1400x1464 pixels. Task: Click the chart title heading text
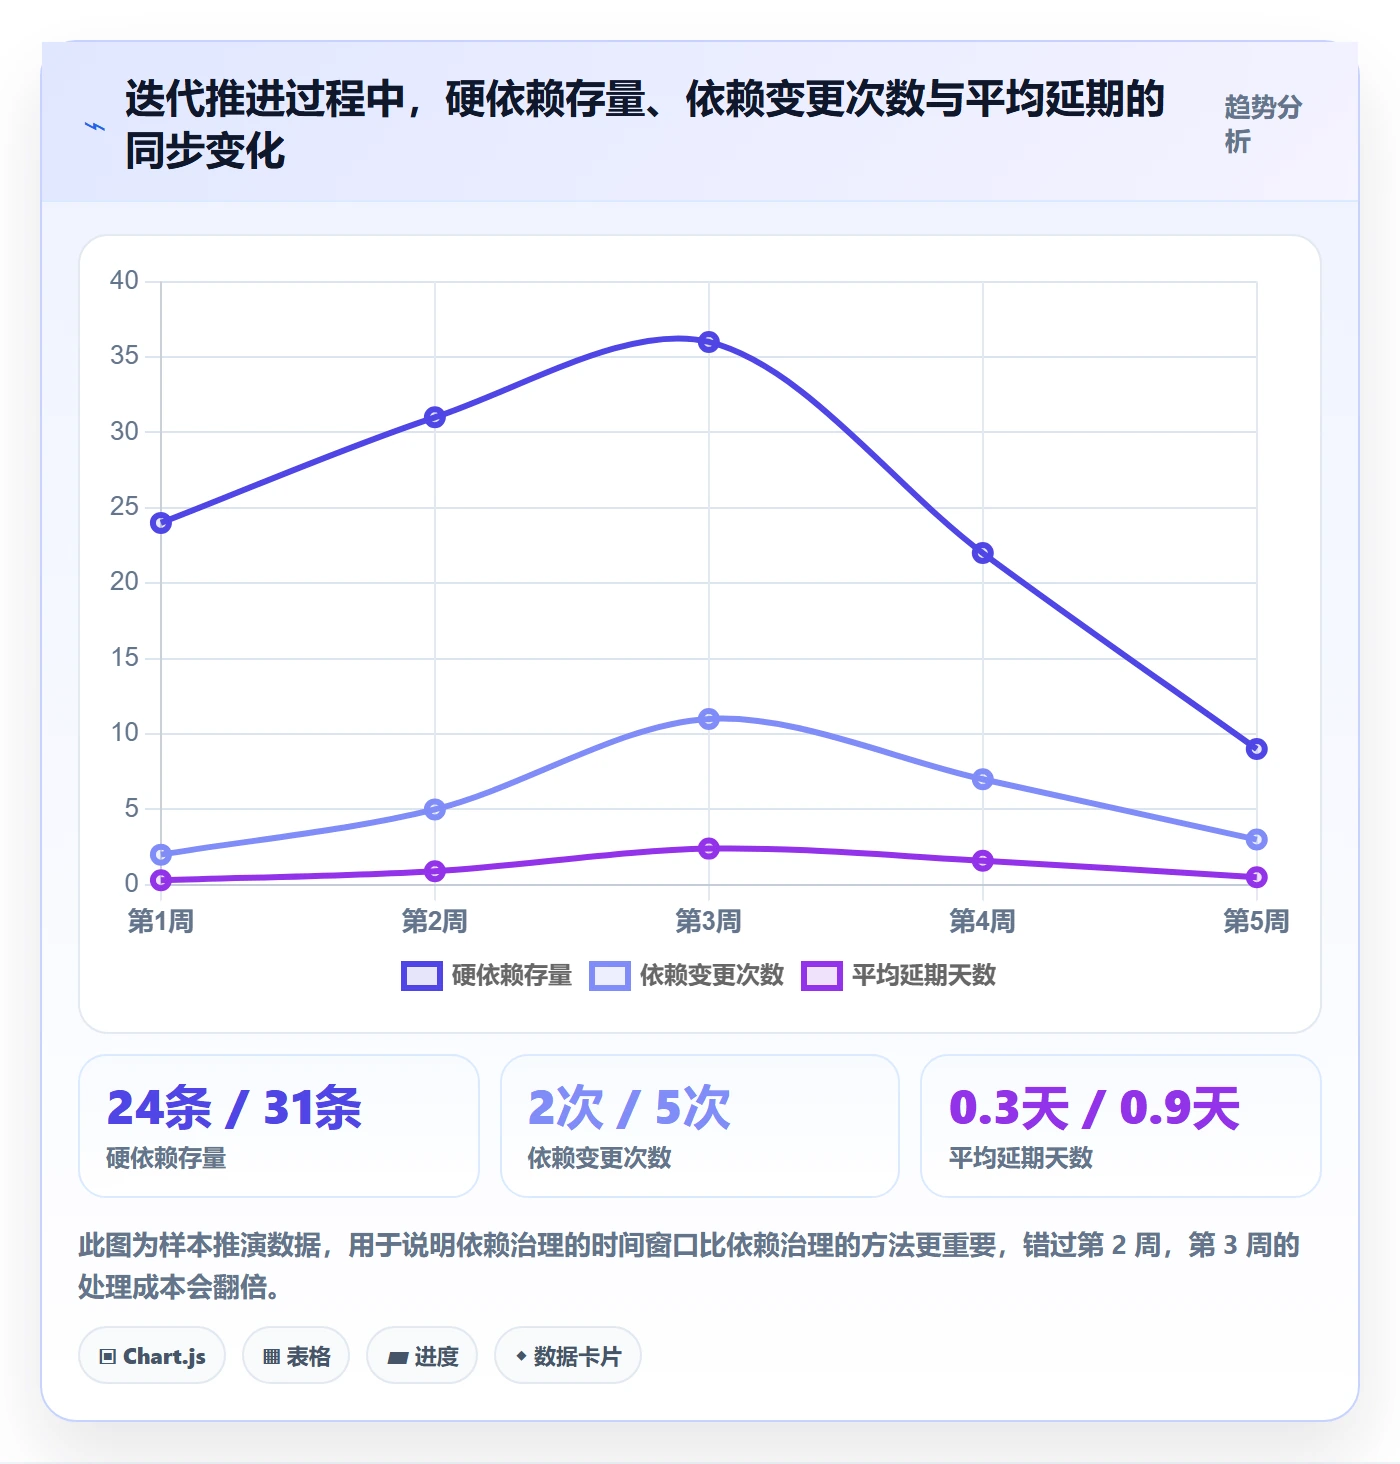(645, 125)
